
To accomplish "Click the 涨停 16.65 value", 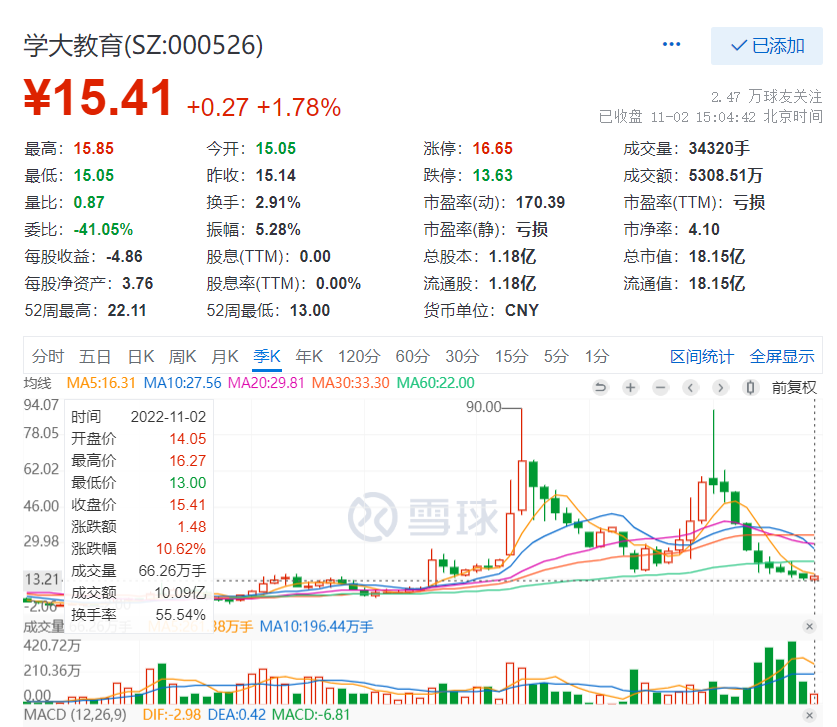I will (492, 148).
